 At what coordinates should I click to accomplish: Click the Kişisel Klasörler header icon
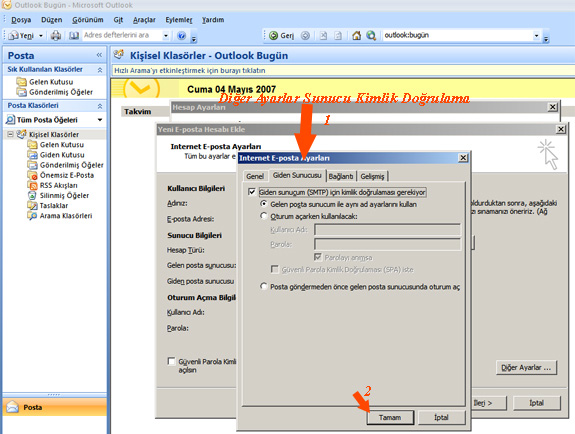(x=118, y=55)
